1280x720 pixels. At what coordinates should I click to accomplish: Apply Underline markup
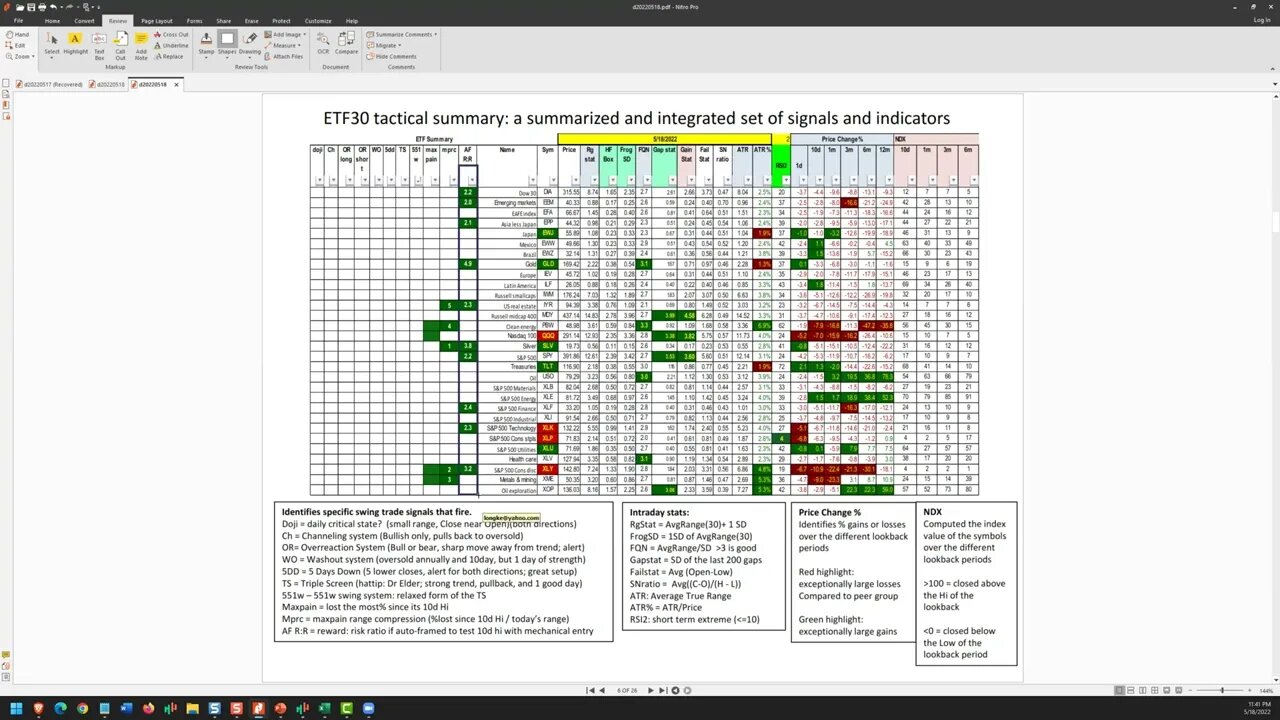coord(171,45)
